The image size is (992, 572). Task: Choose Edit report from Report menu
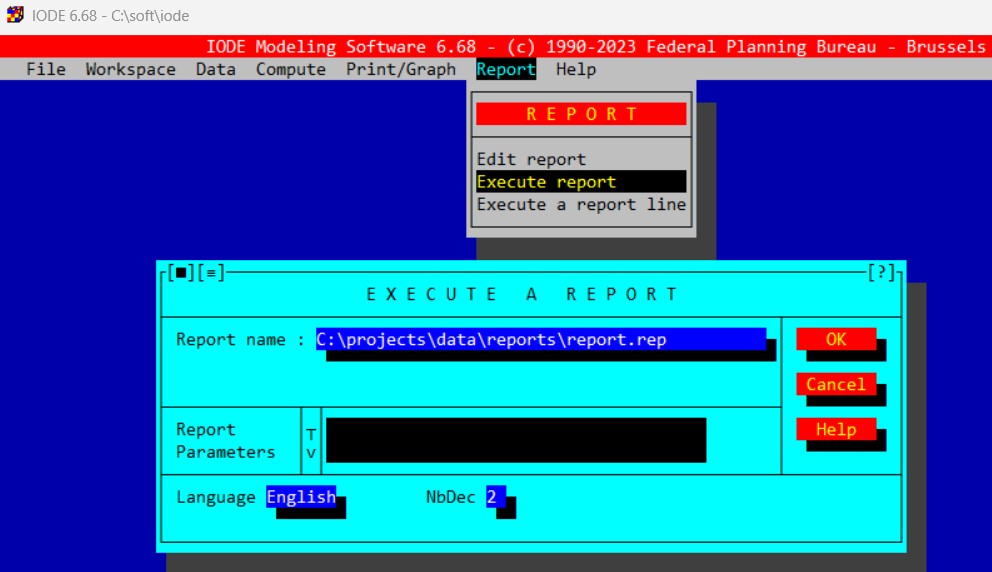tap(581, 159)
